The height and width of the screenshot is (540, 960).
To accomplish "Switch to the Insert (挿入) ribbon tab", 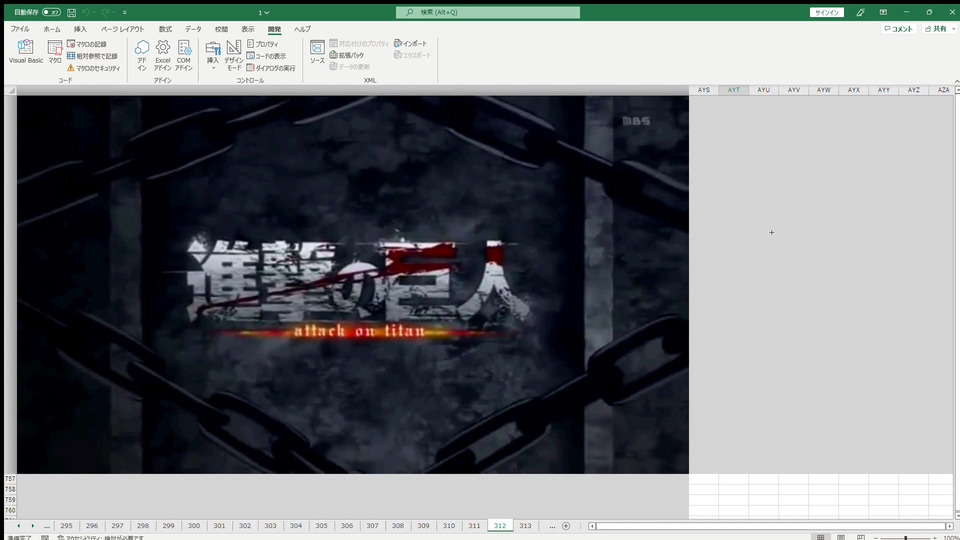I will 80,29.
